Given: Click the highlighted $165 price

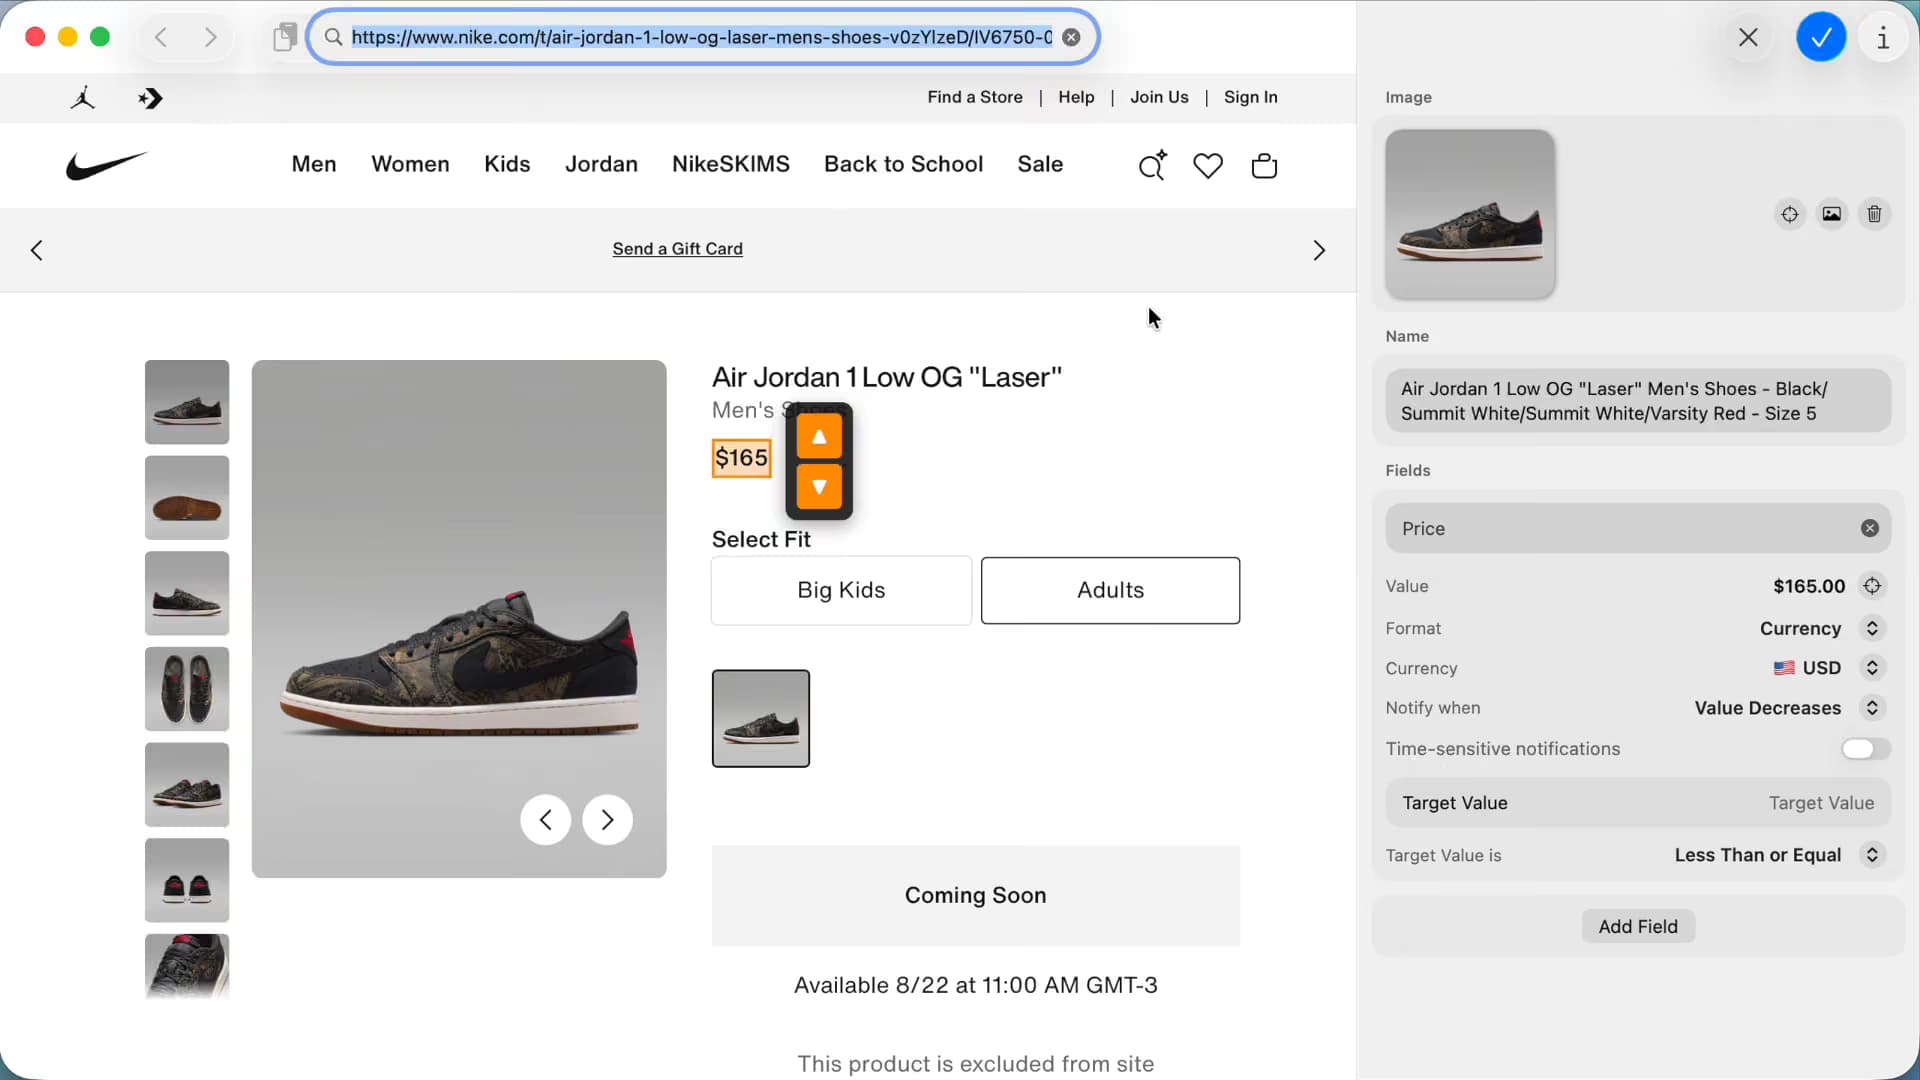Looking at the screenshot, I should pyautogui.click(x=741, y=458).
